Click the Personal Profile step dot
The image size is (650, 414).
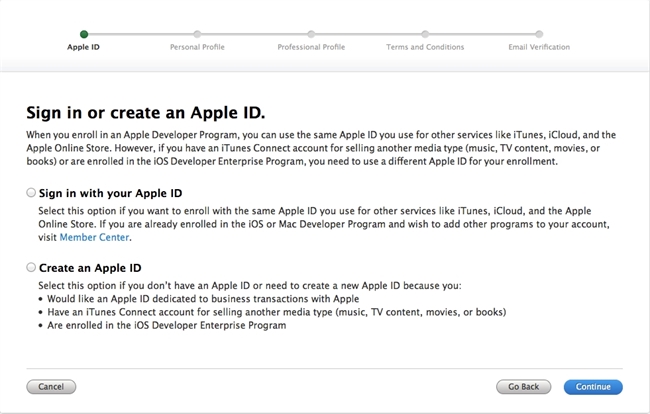[x=197, y=33]
